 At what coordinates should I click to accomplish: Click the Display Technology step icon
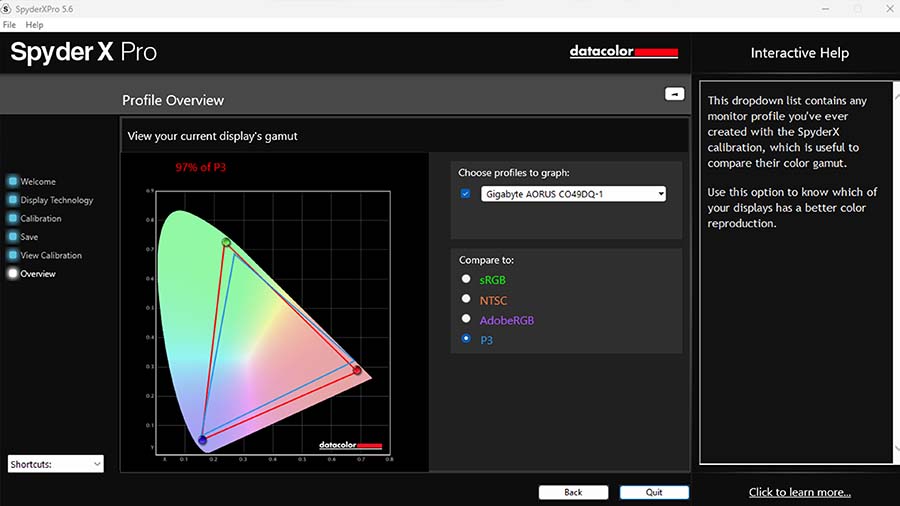click(12, 200)
